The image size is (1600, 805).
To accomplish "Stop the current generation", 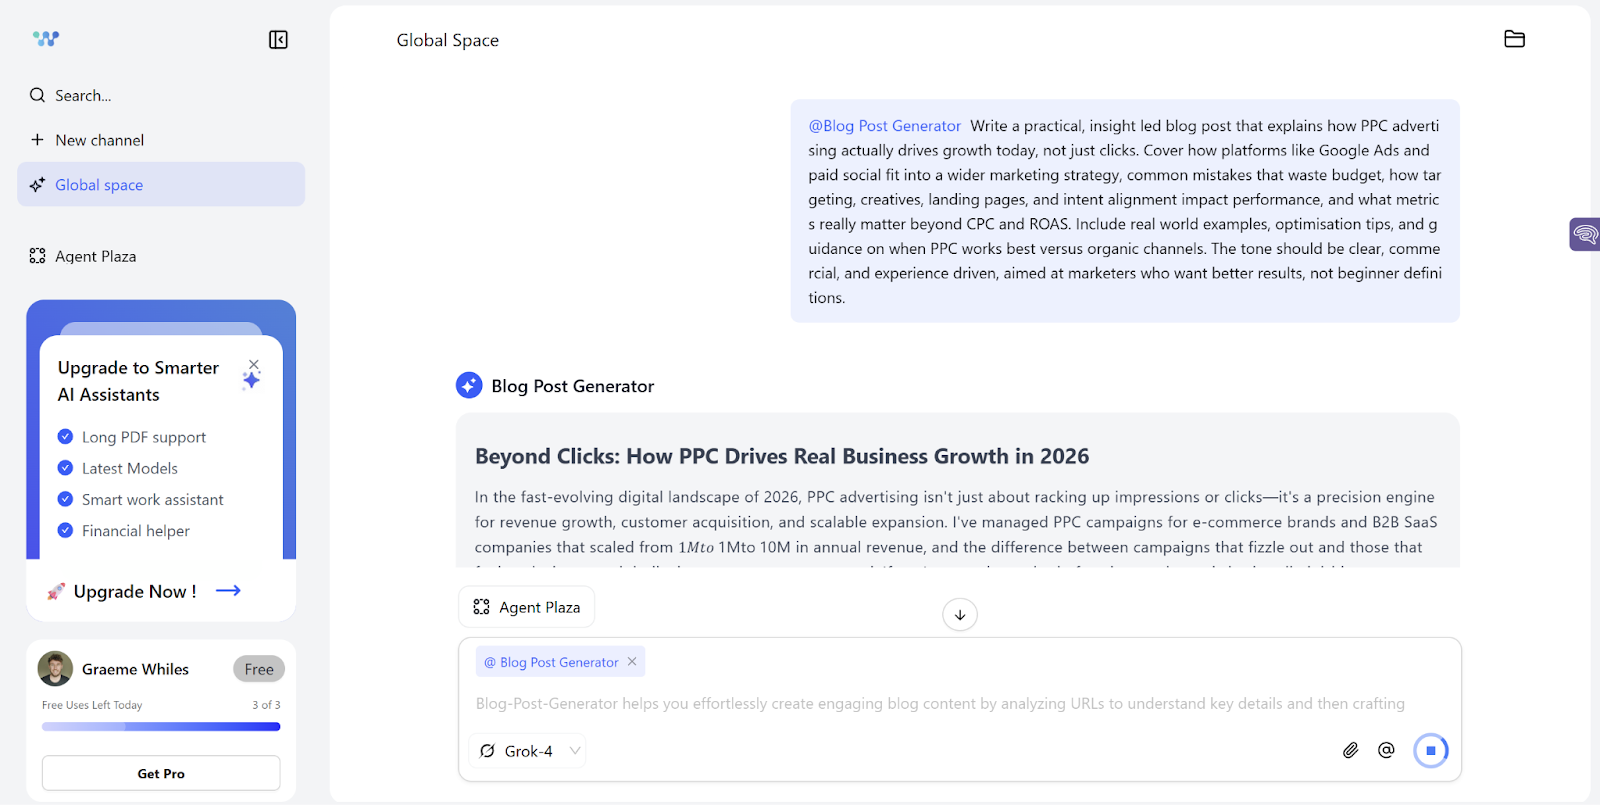I will [x=1431, y=750].
